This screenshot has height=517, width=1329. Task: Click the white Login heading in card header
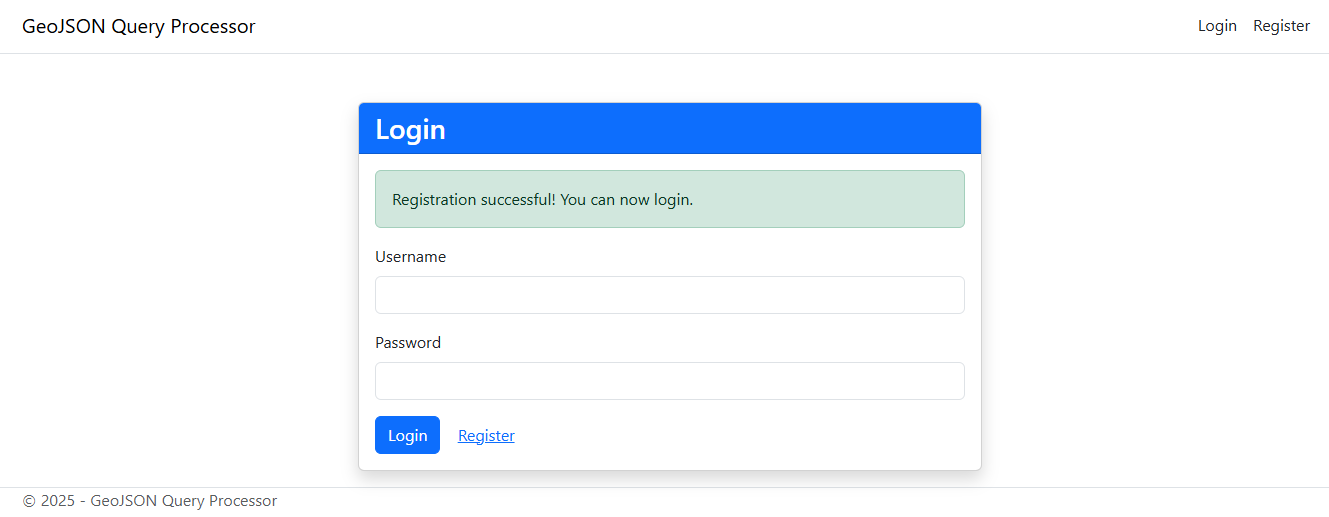(410, 130)
